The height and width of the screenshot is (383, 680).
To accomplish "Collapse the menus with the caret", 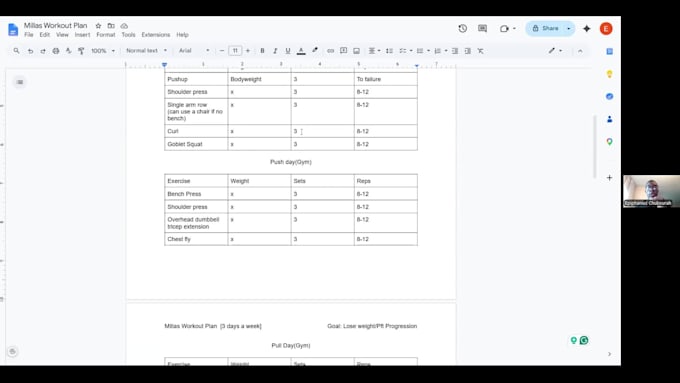I will point(580,51).
